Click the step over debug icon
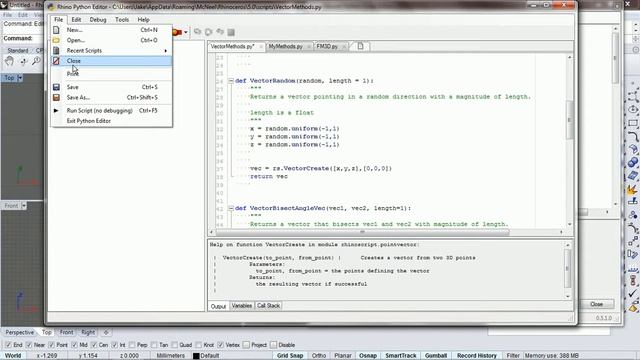The image size is (640, 360). click(209, 32)
